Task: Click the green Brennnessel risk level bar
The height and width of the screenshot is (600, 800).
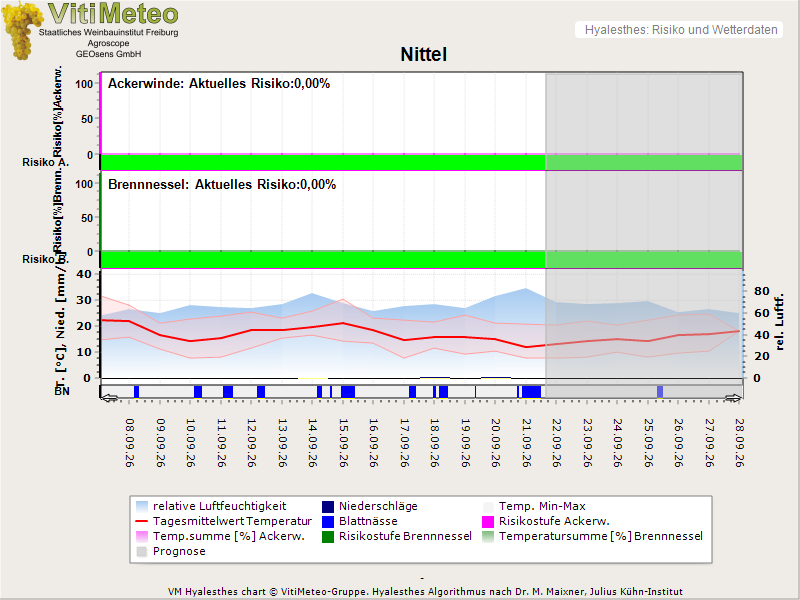Action: pos(421,259)
